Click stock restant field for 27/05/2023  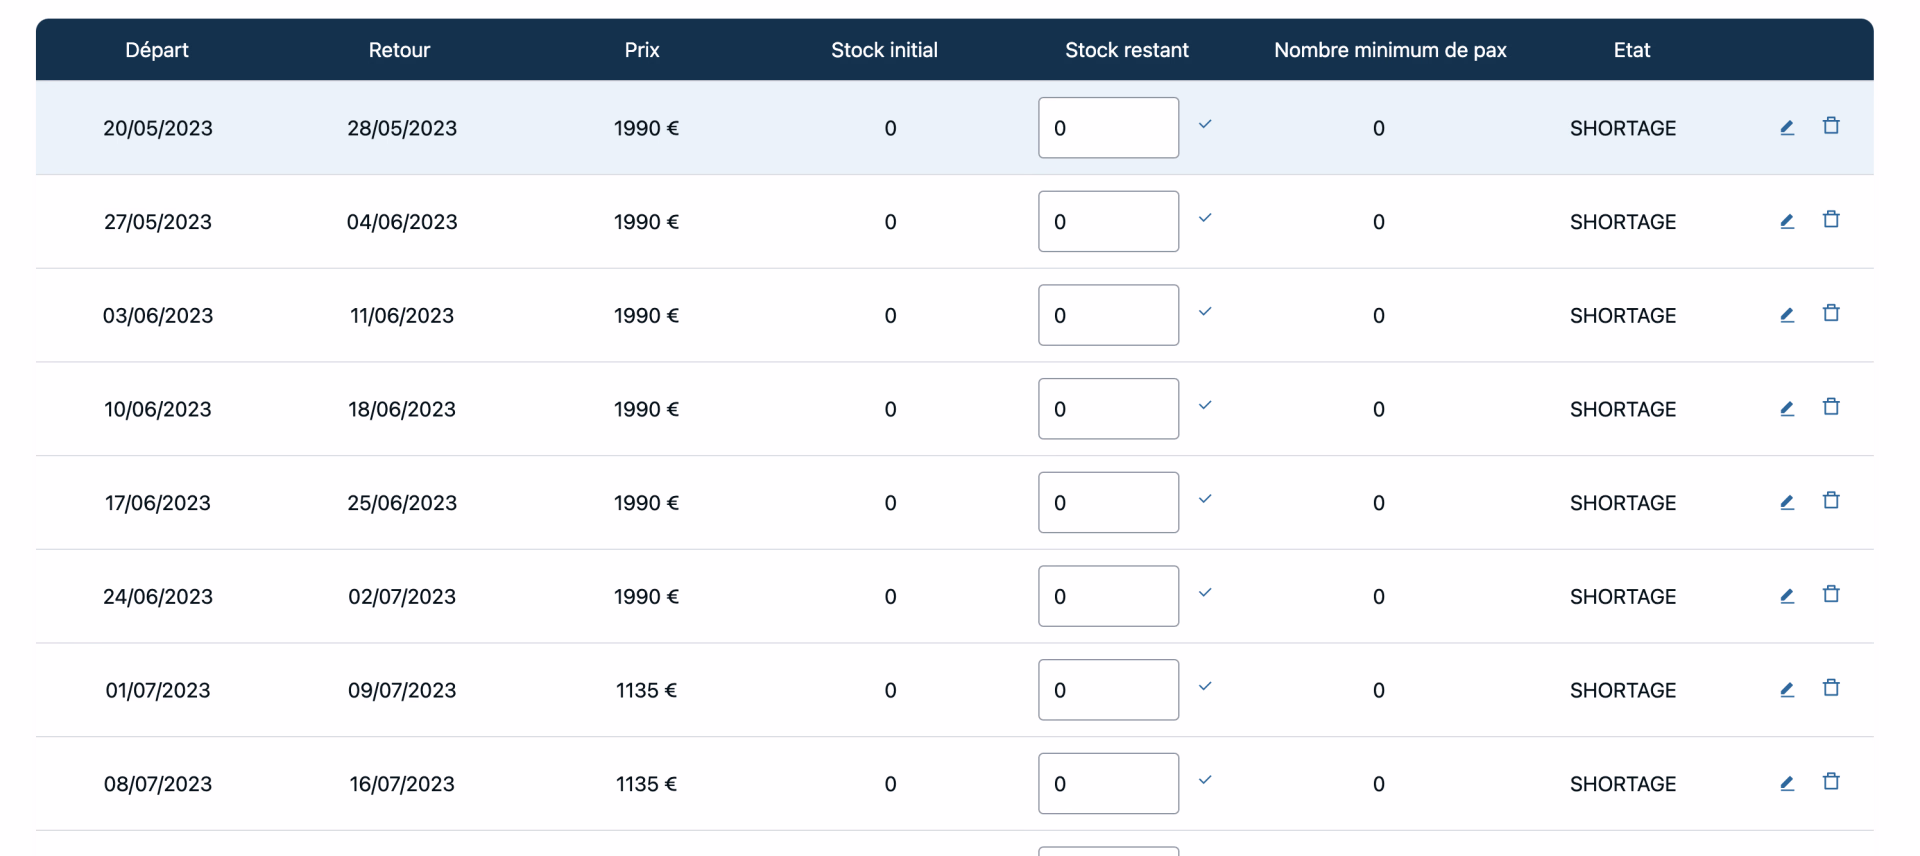coord(1108,221)
